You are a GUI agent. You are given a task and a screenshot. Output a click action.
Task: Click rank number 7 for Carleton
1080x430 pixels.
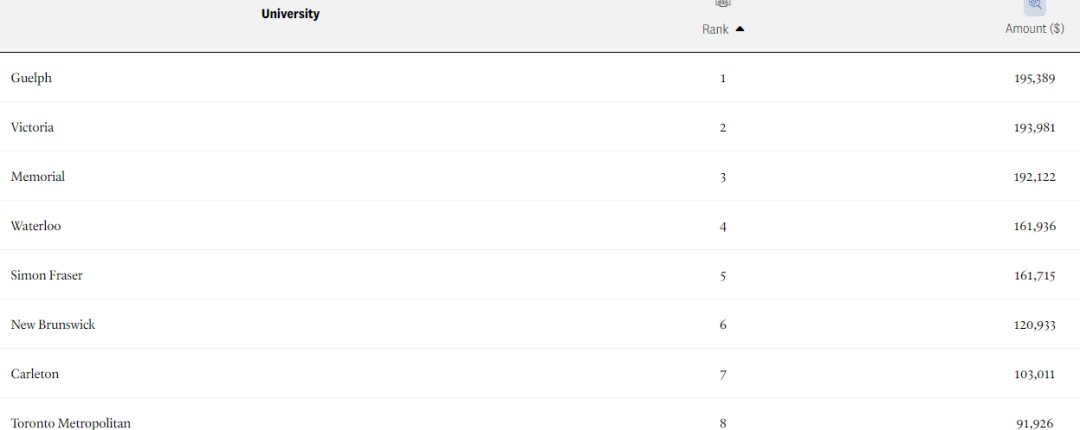tap(723, 375)
